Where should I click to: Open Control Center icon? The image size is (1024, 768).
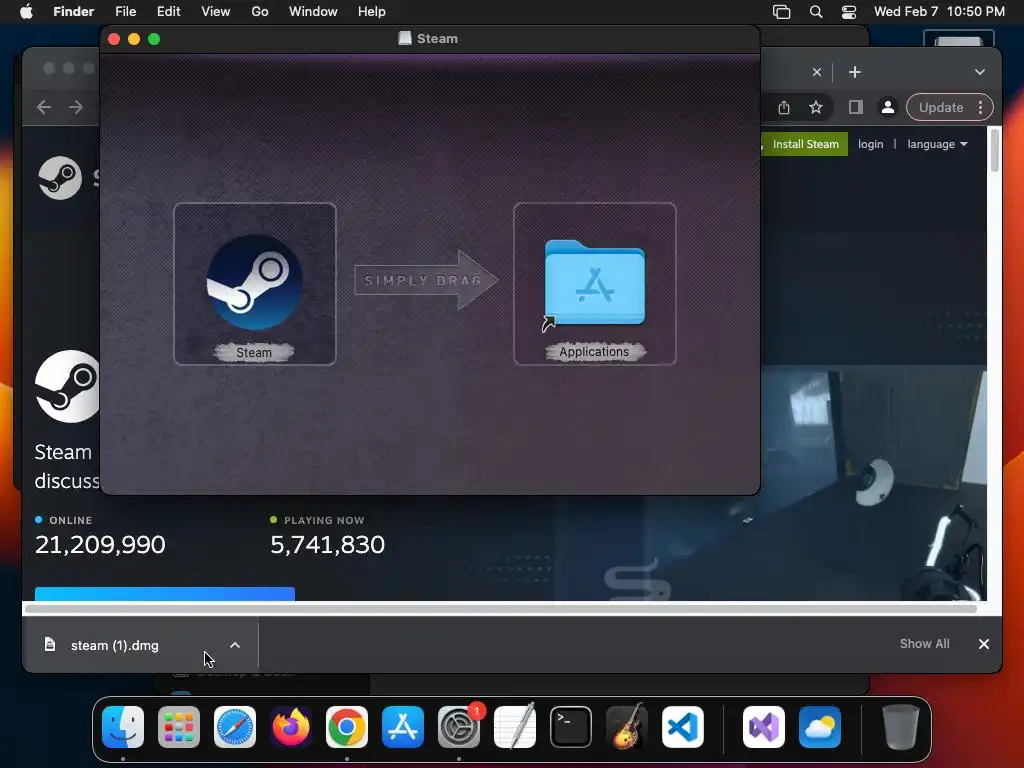(x=849, y=12)
